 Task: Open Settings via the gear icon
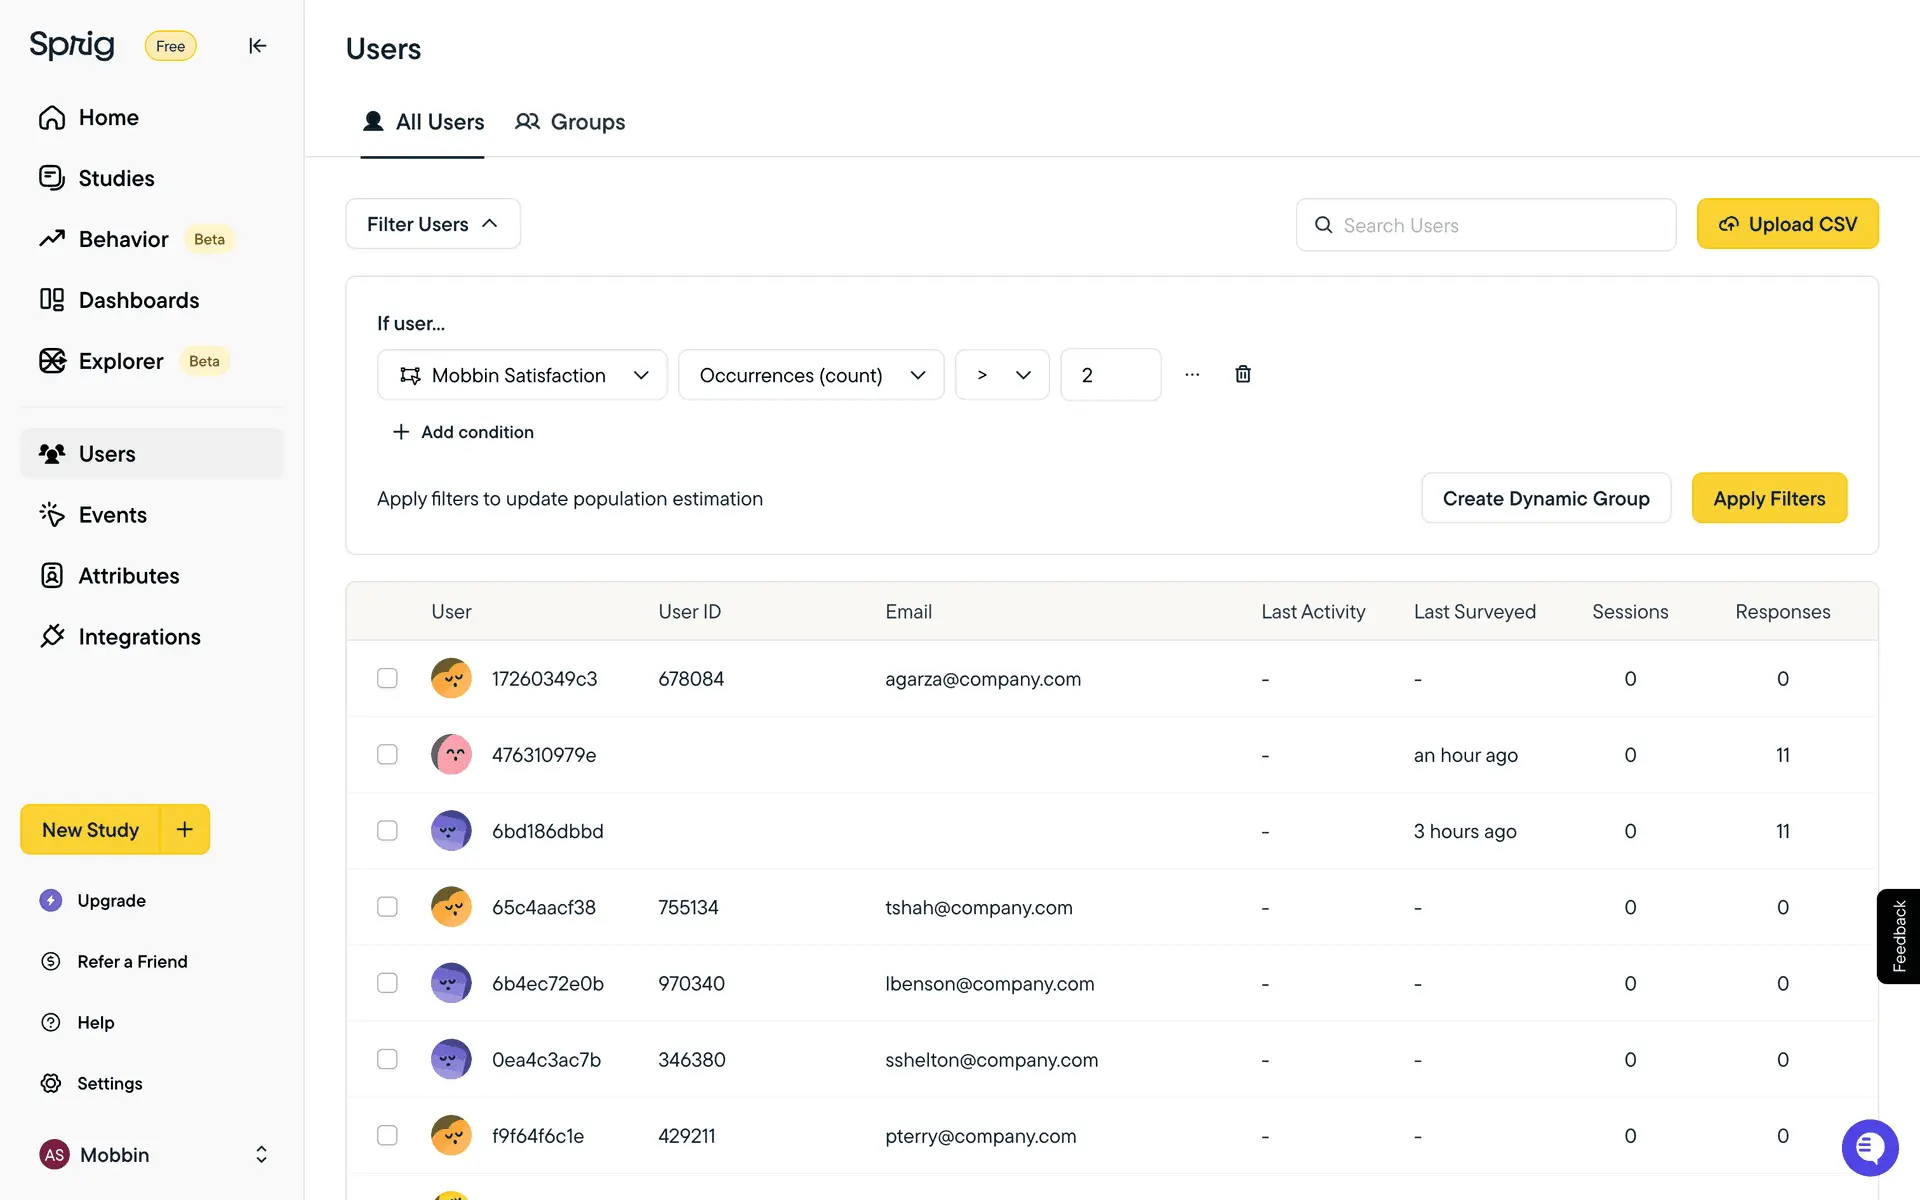click(x=51, y=1083)
